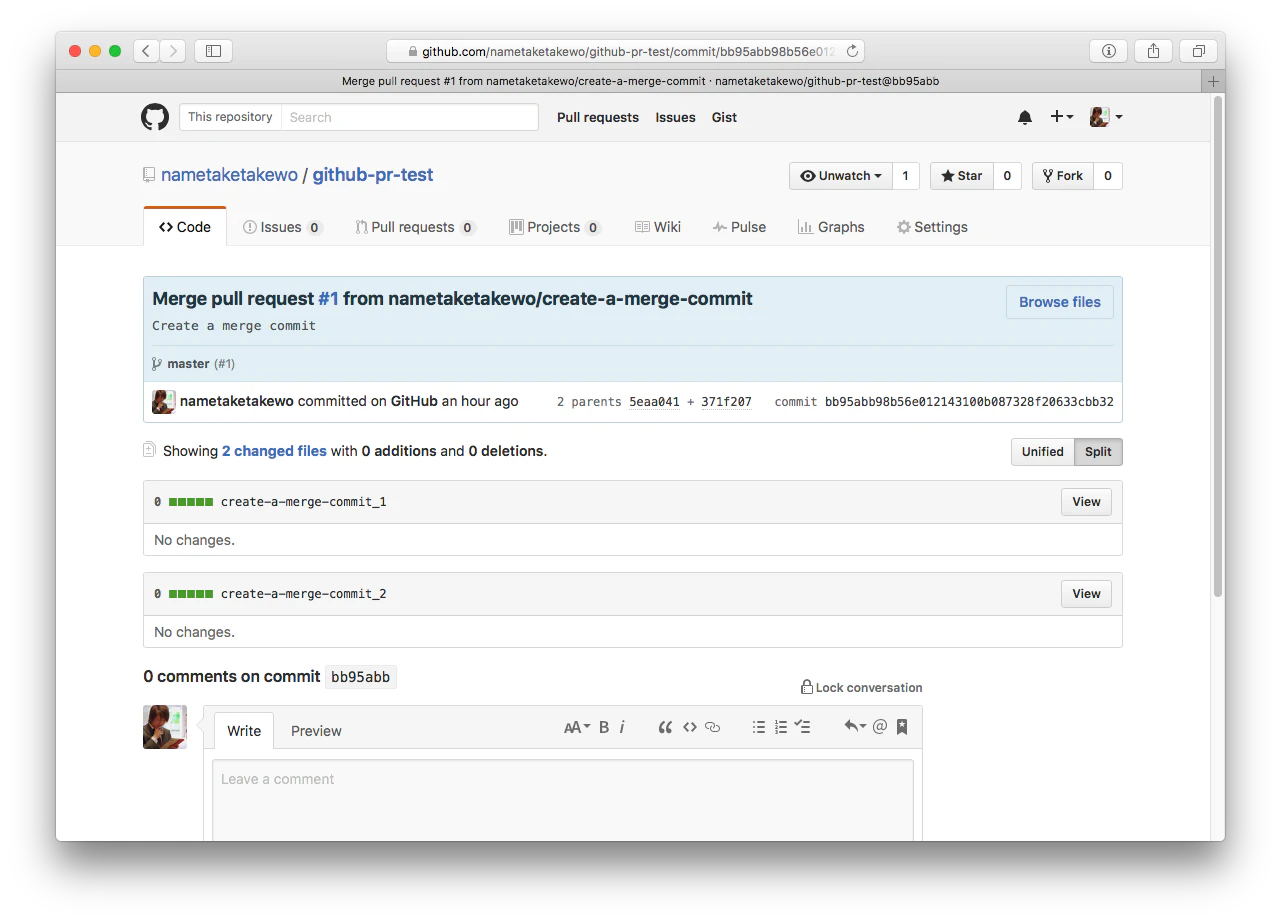The height and width of the screenshot is (921, 1281).
Task: Open the Unwatch dropdown
Action: click(840, 176)
